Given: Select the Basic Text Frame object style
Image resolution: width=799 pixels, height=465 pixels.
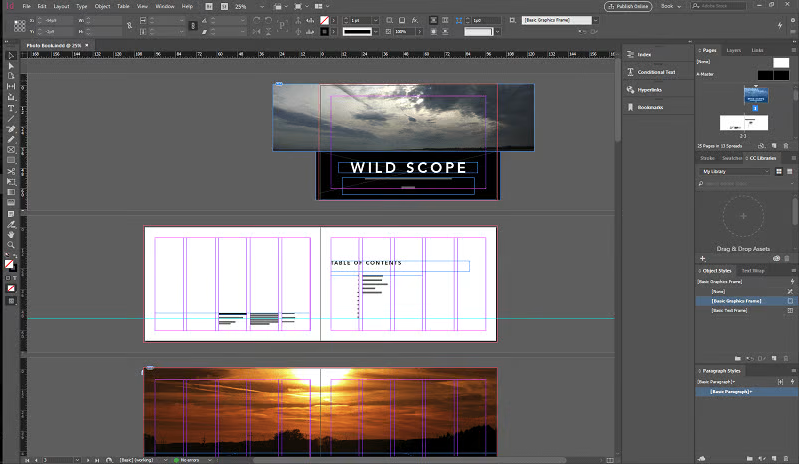Looking at the screenshot, I should click(x=730, y=310).
